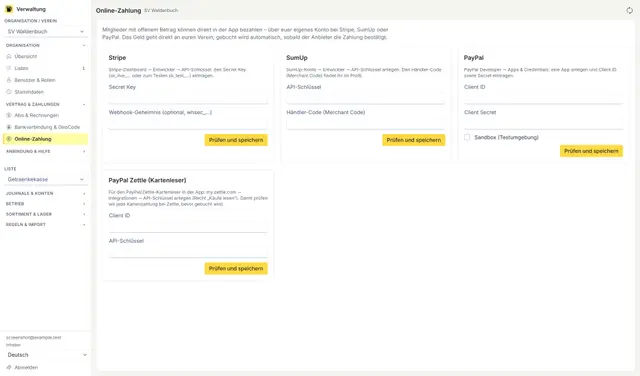640x376 pixels.
Task: Open the Stammdaten page
Action: click(x=46, y=92)
